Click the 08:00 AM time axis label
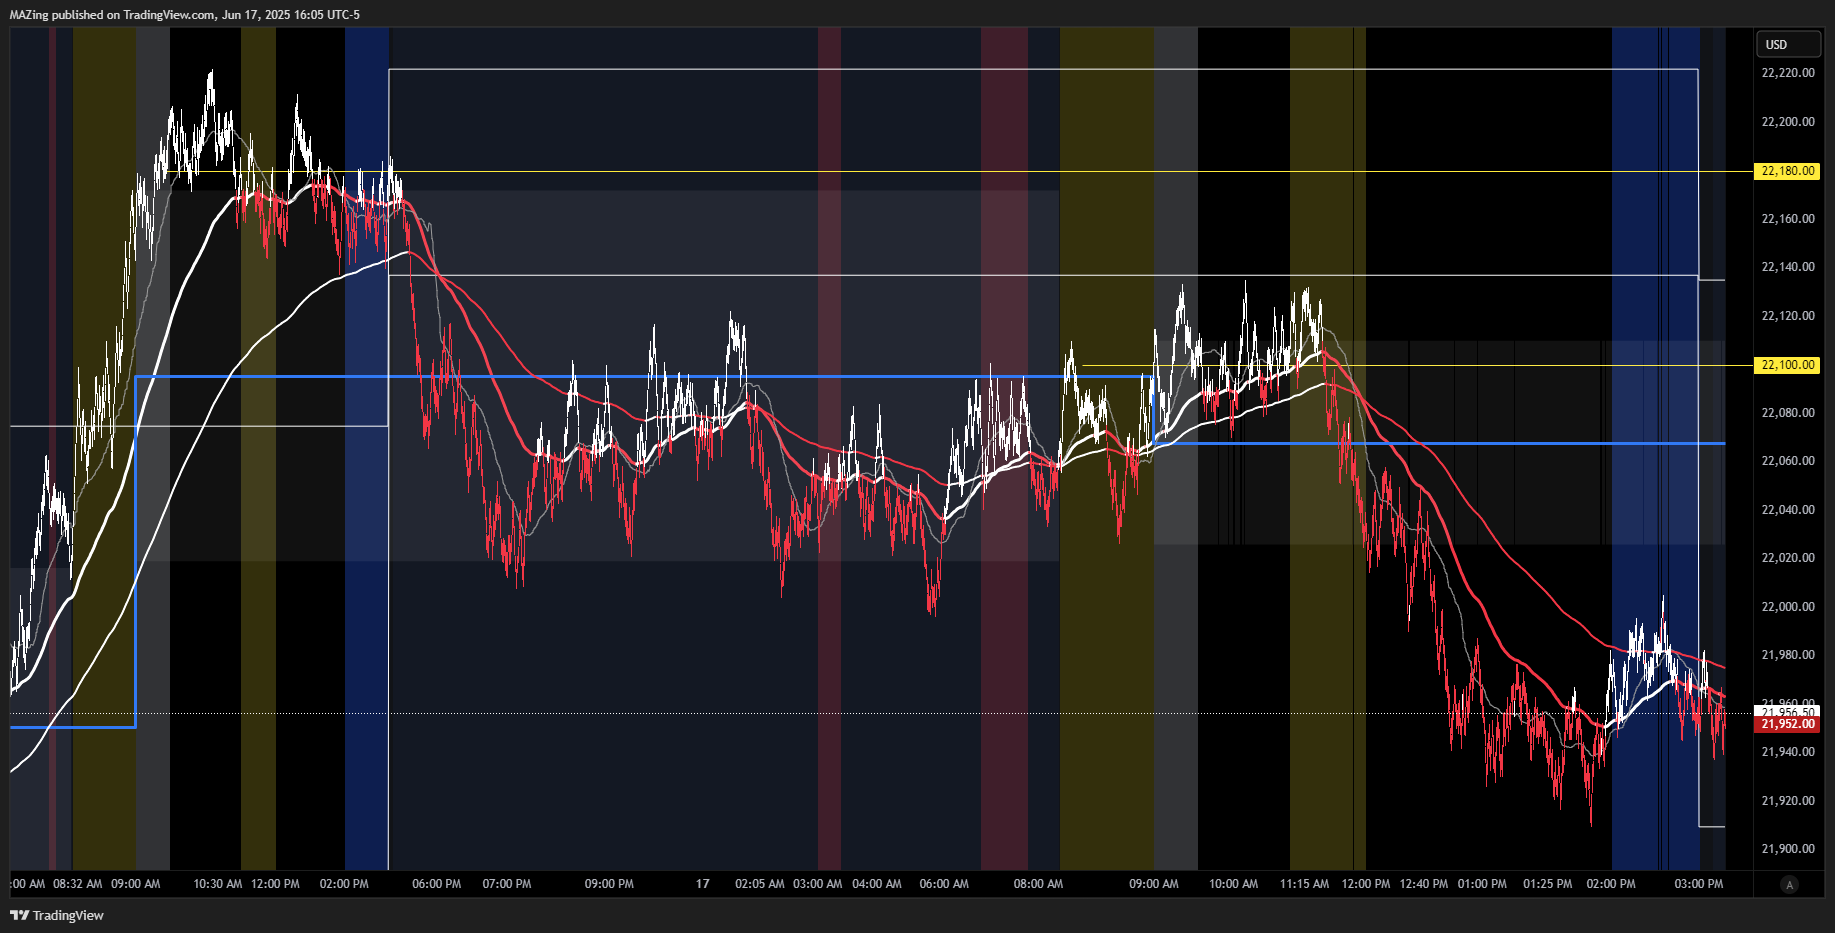This screenshot has width=1835, height=933. point(1038,884)
